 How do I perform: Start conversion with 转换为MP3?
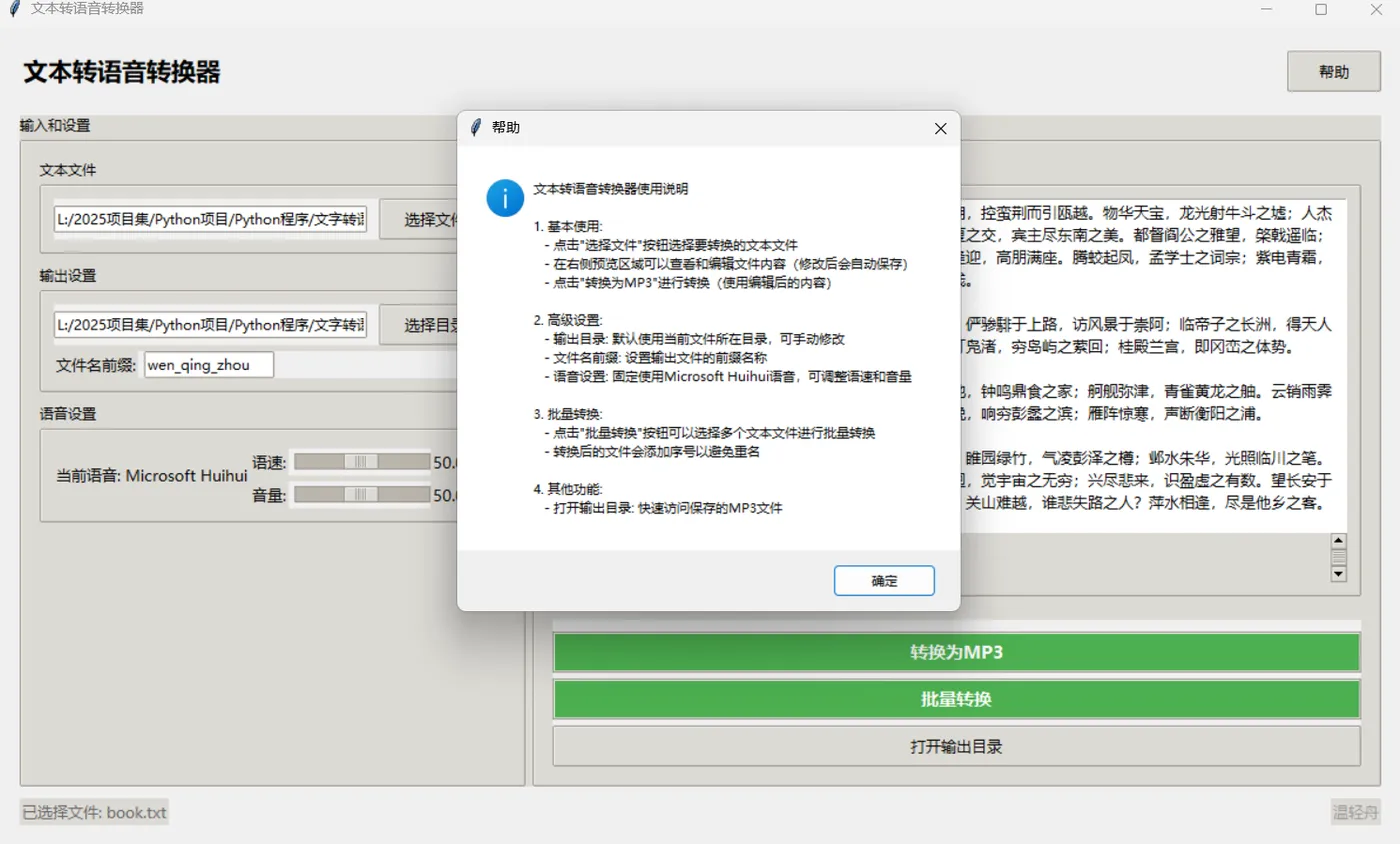pyautogui.click(x=956, y=652)
